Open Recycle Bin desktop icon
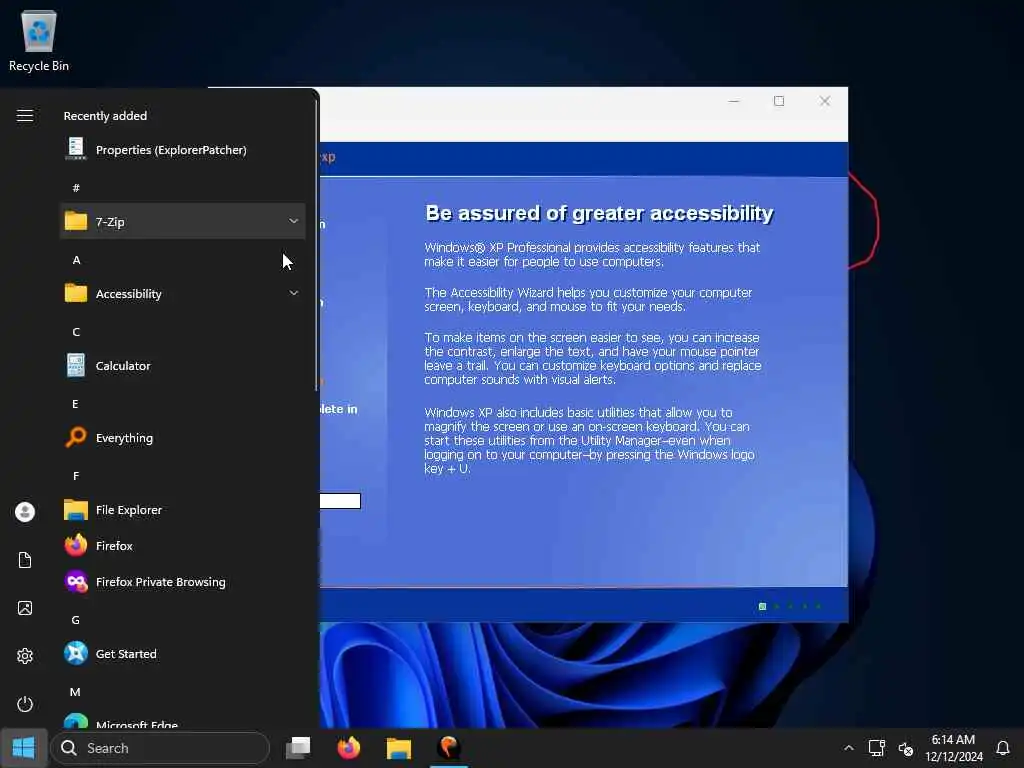Image resolution: width=1024 pixels, height=768 pixels. pos(39,40)
